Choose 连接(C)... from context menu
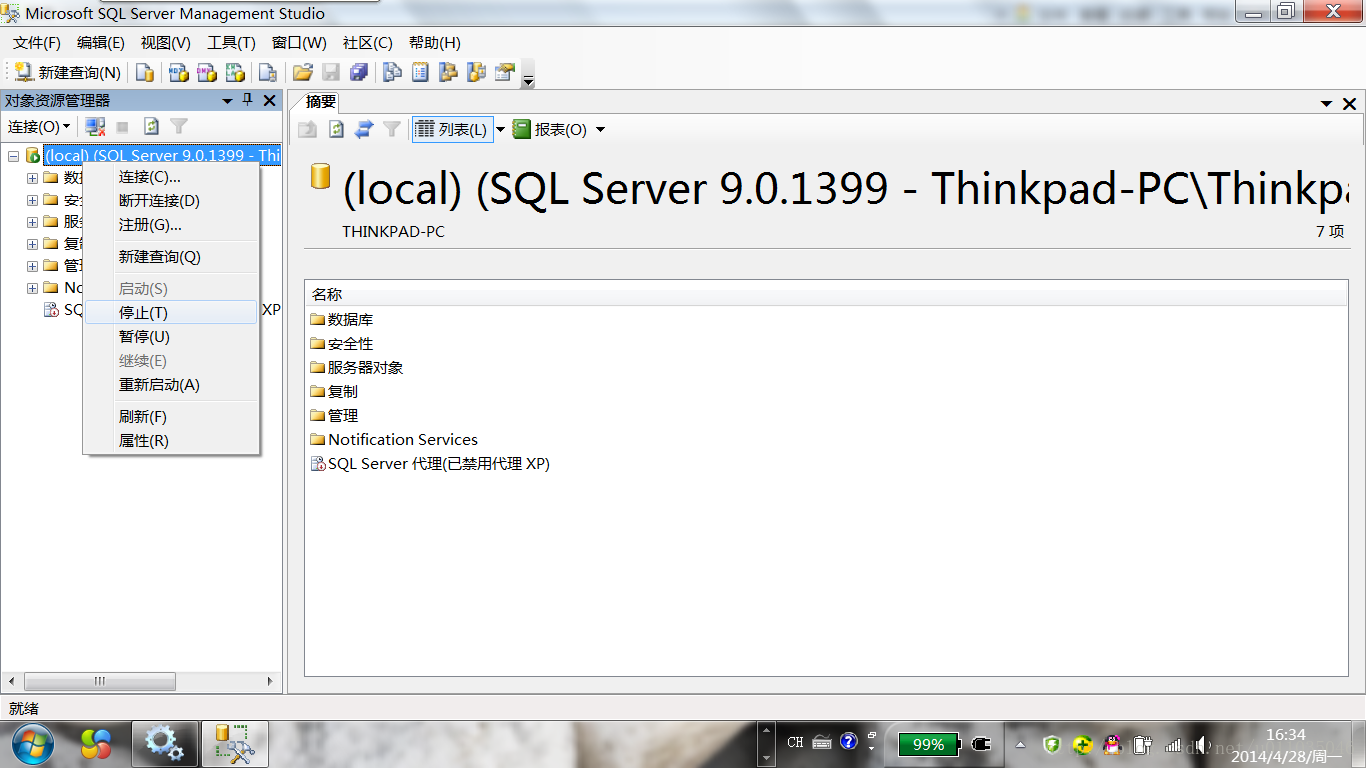This screenshot has height=768, width=1366. click(171, 177)
